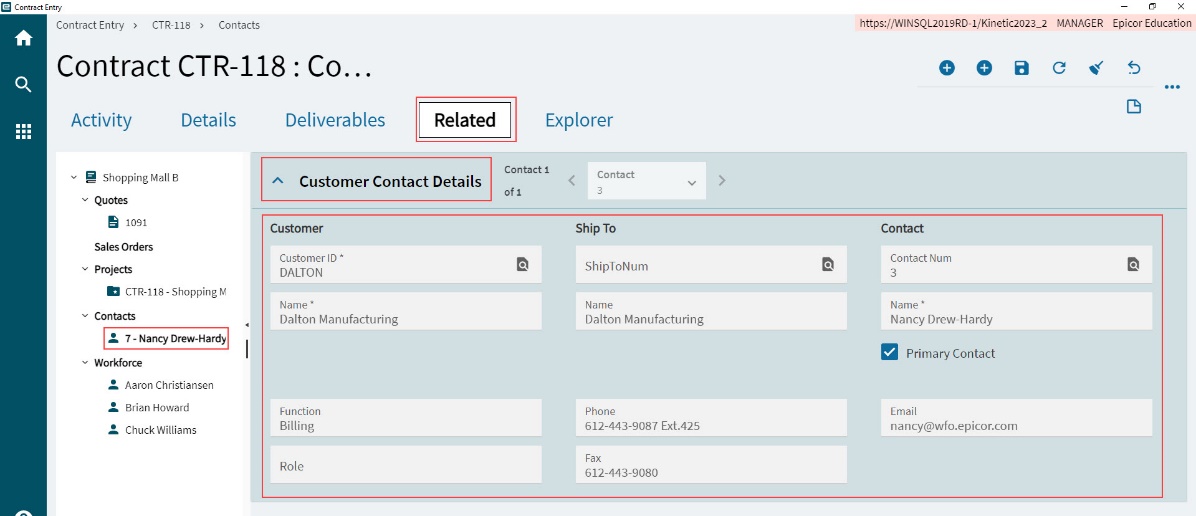Click the Function field showing Billing
Image resolution: width=1196 pixels, height=516 pixels.
[406, 418]
